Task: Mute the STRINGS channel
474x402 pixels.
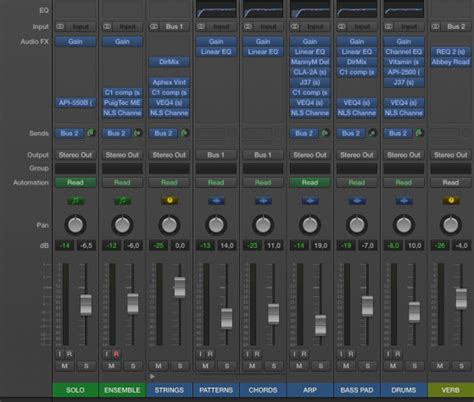Action: click(159, 366)
